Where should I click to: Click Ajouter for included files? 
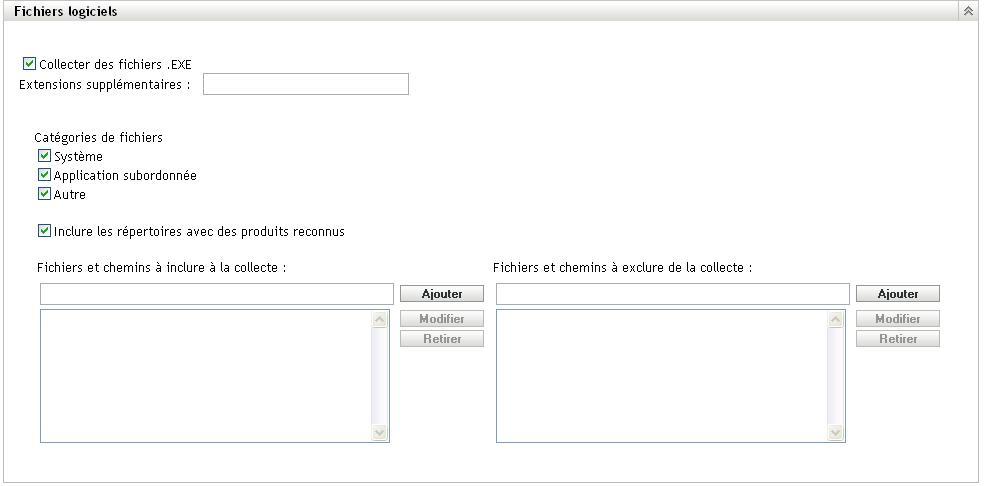(442, 294)
